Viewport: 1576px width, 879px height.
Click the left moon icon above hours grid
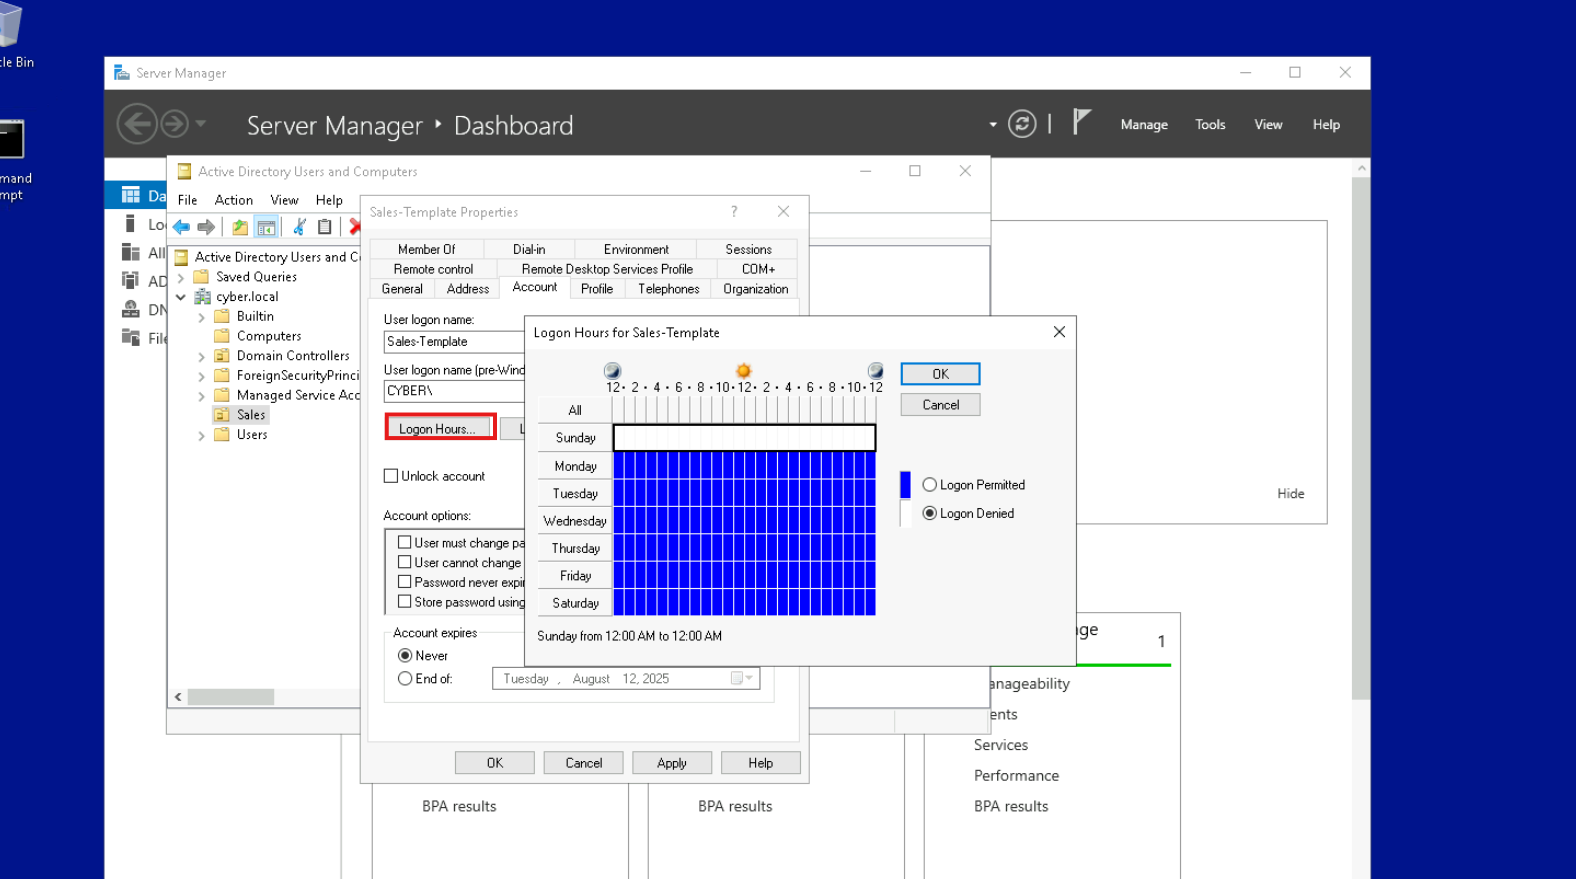(x=612, y=371)
